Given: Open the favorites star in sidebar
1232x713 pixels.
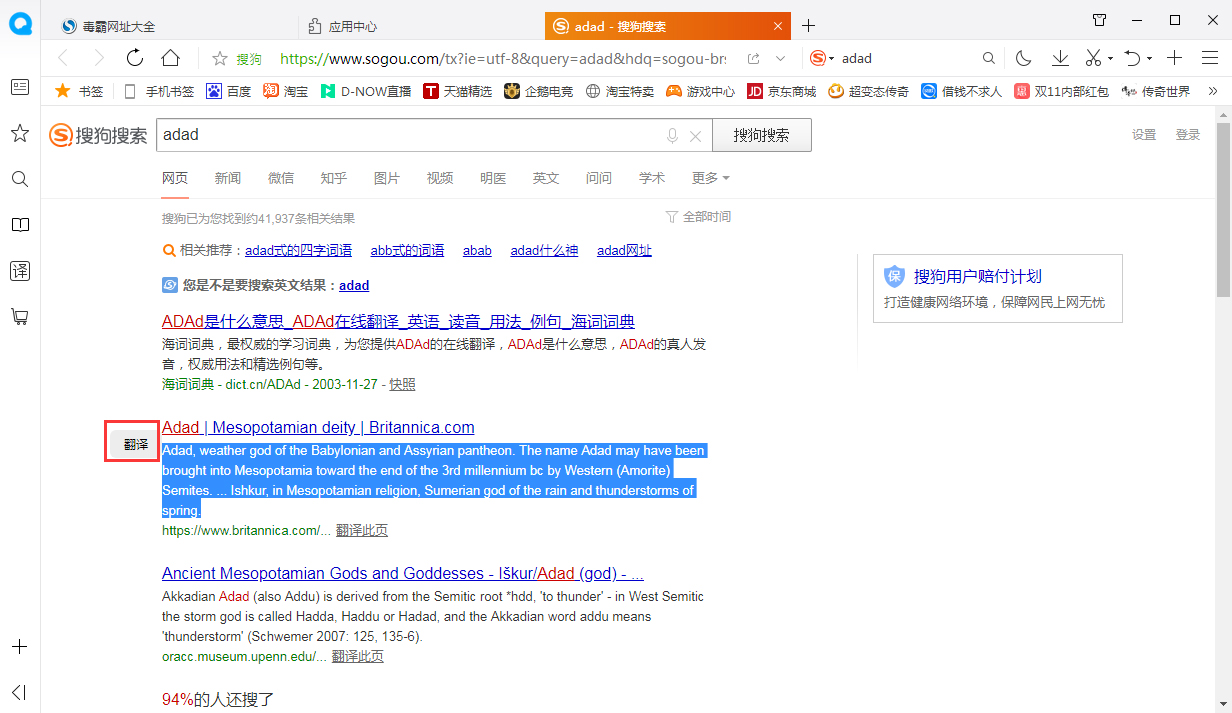Looking at the screenshot, I should [20, 133].
